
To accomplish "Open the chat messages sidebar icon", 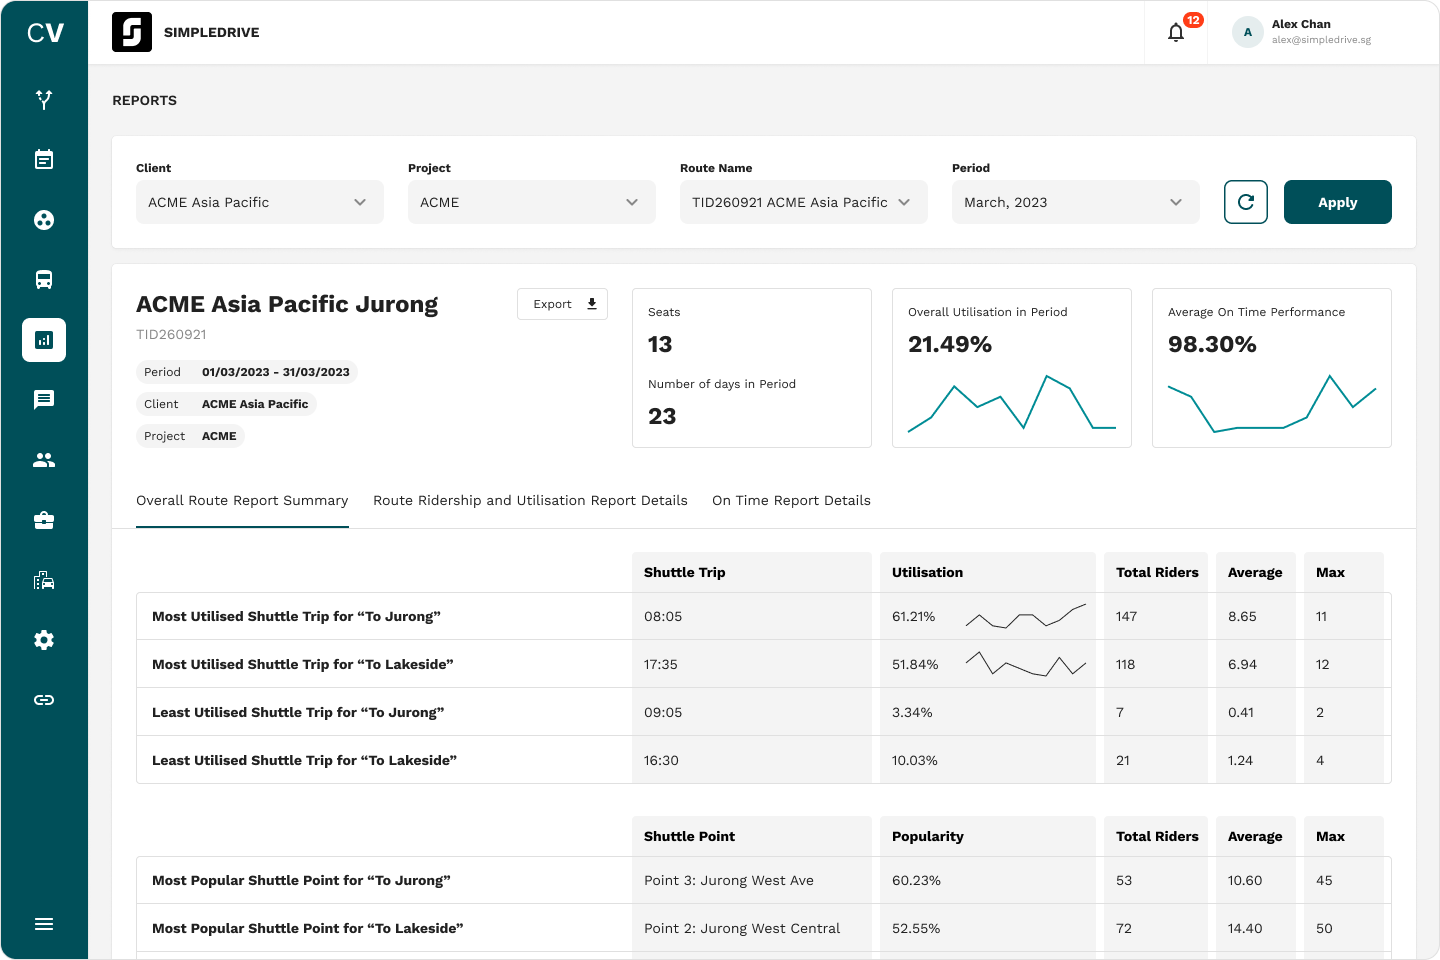I will 44,400.
